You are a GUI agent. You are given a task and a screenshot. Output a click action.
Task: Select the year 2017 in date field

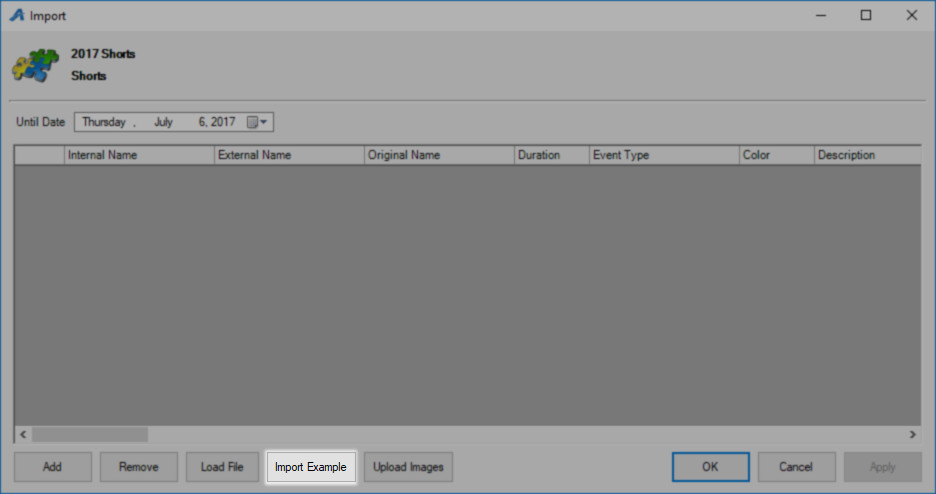click(223, 122)
